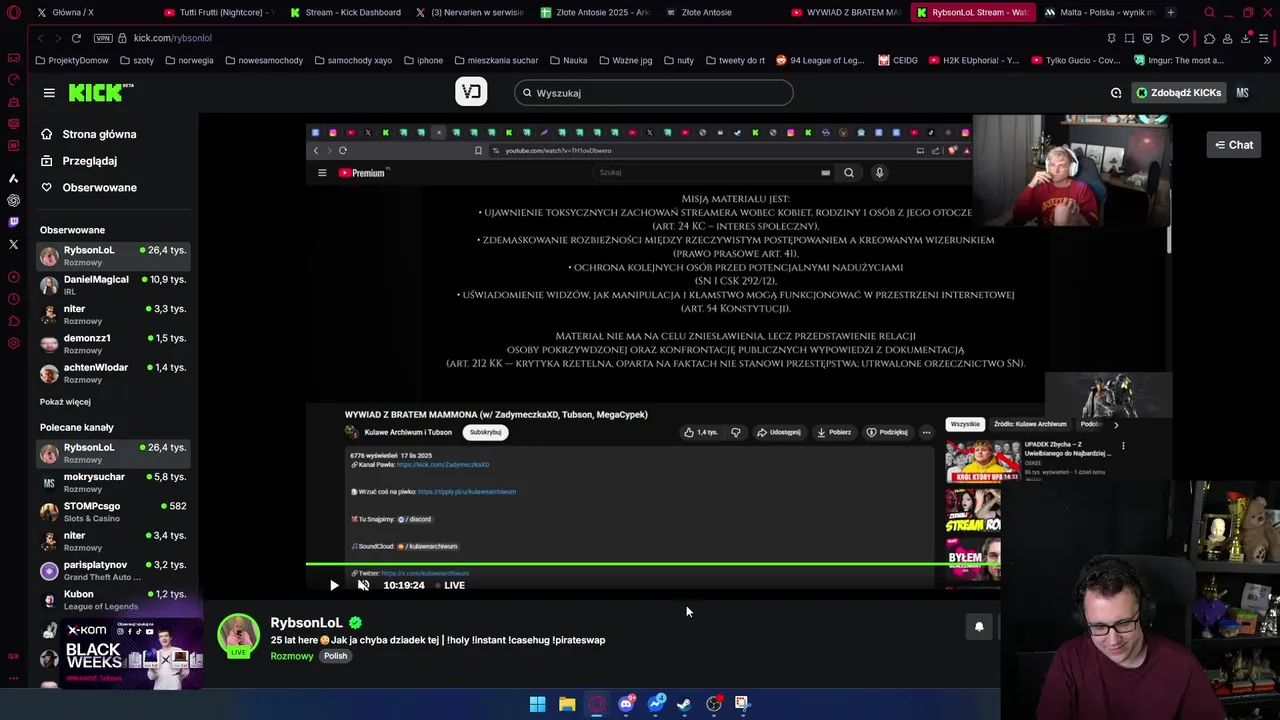The width and height of the screenshot is (1280, 720).
Task: Switch to WYWIAD Z BRATEM tab
Action: [x=845, y=12]
